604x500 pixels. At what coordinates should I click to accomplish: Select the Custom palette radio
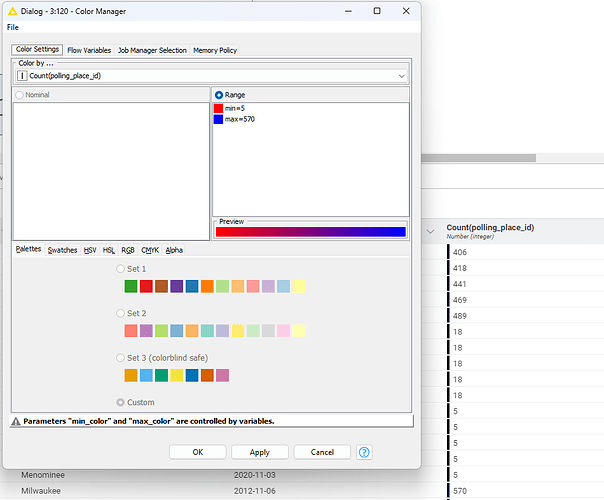[120, 402]
